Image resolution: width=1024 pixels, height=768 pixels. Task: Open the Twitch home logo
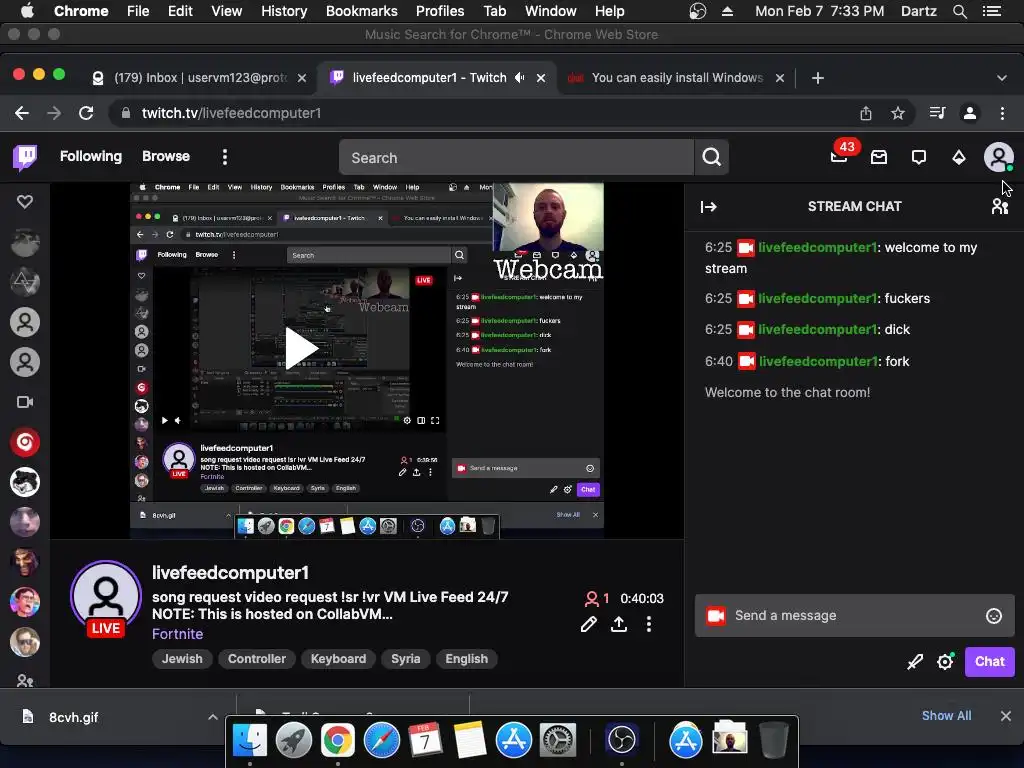(x=25, y=157)
